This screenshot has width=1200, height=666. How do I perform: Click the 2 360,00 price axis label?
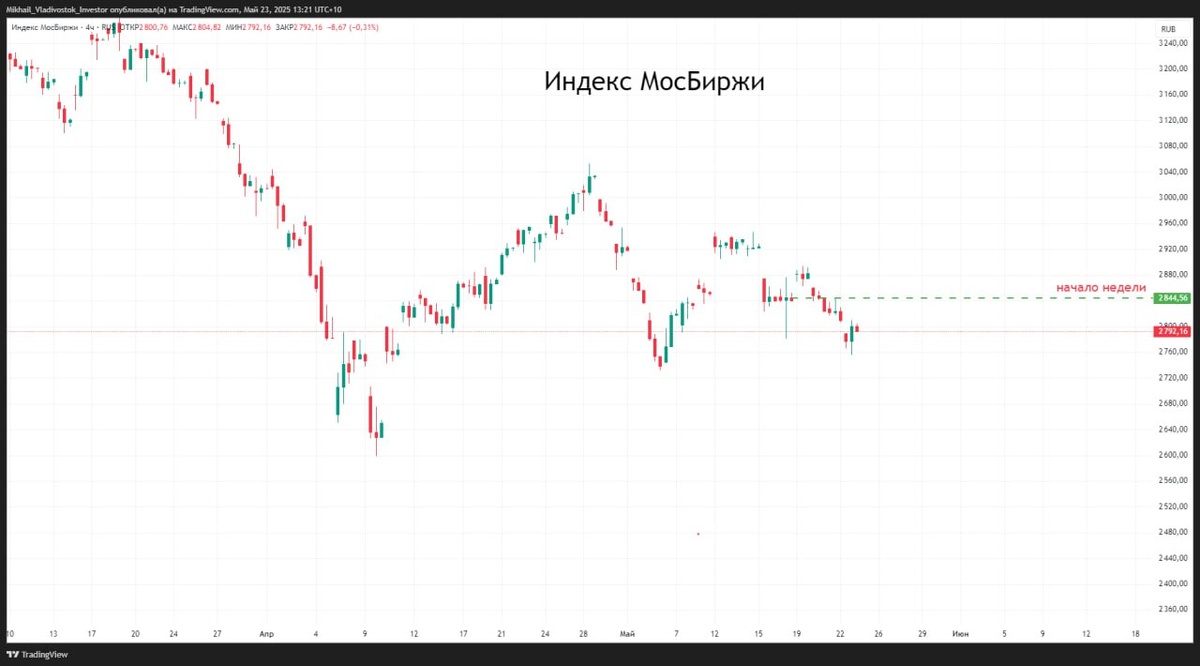click(x=1172, y=607)
